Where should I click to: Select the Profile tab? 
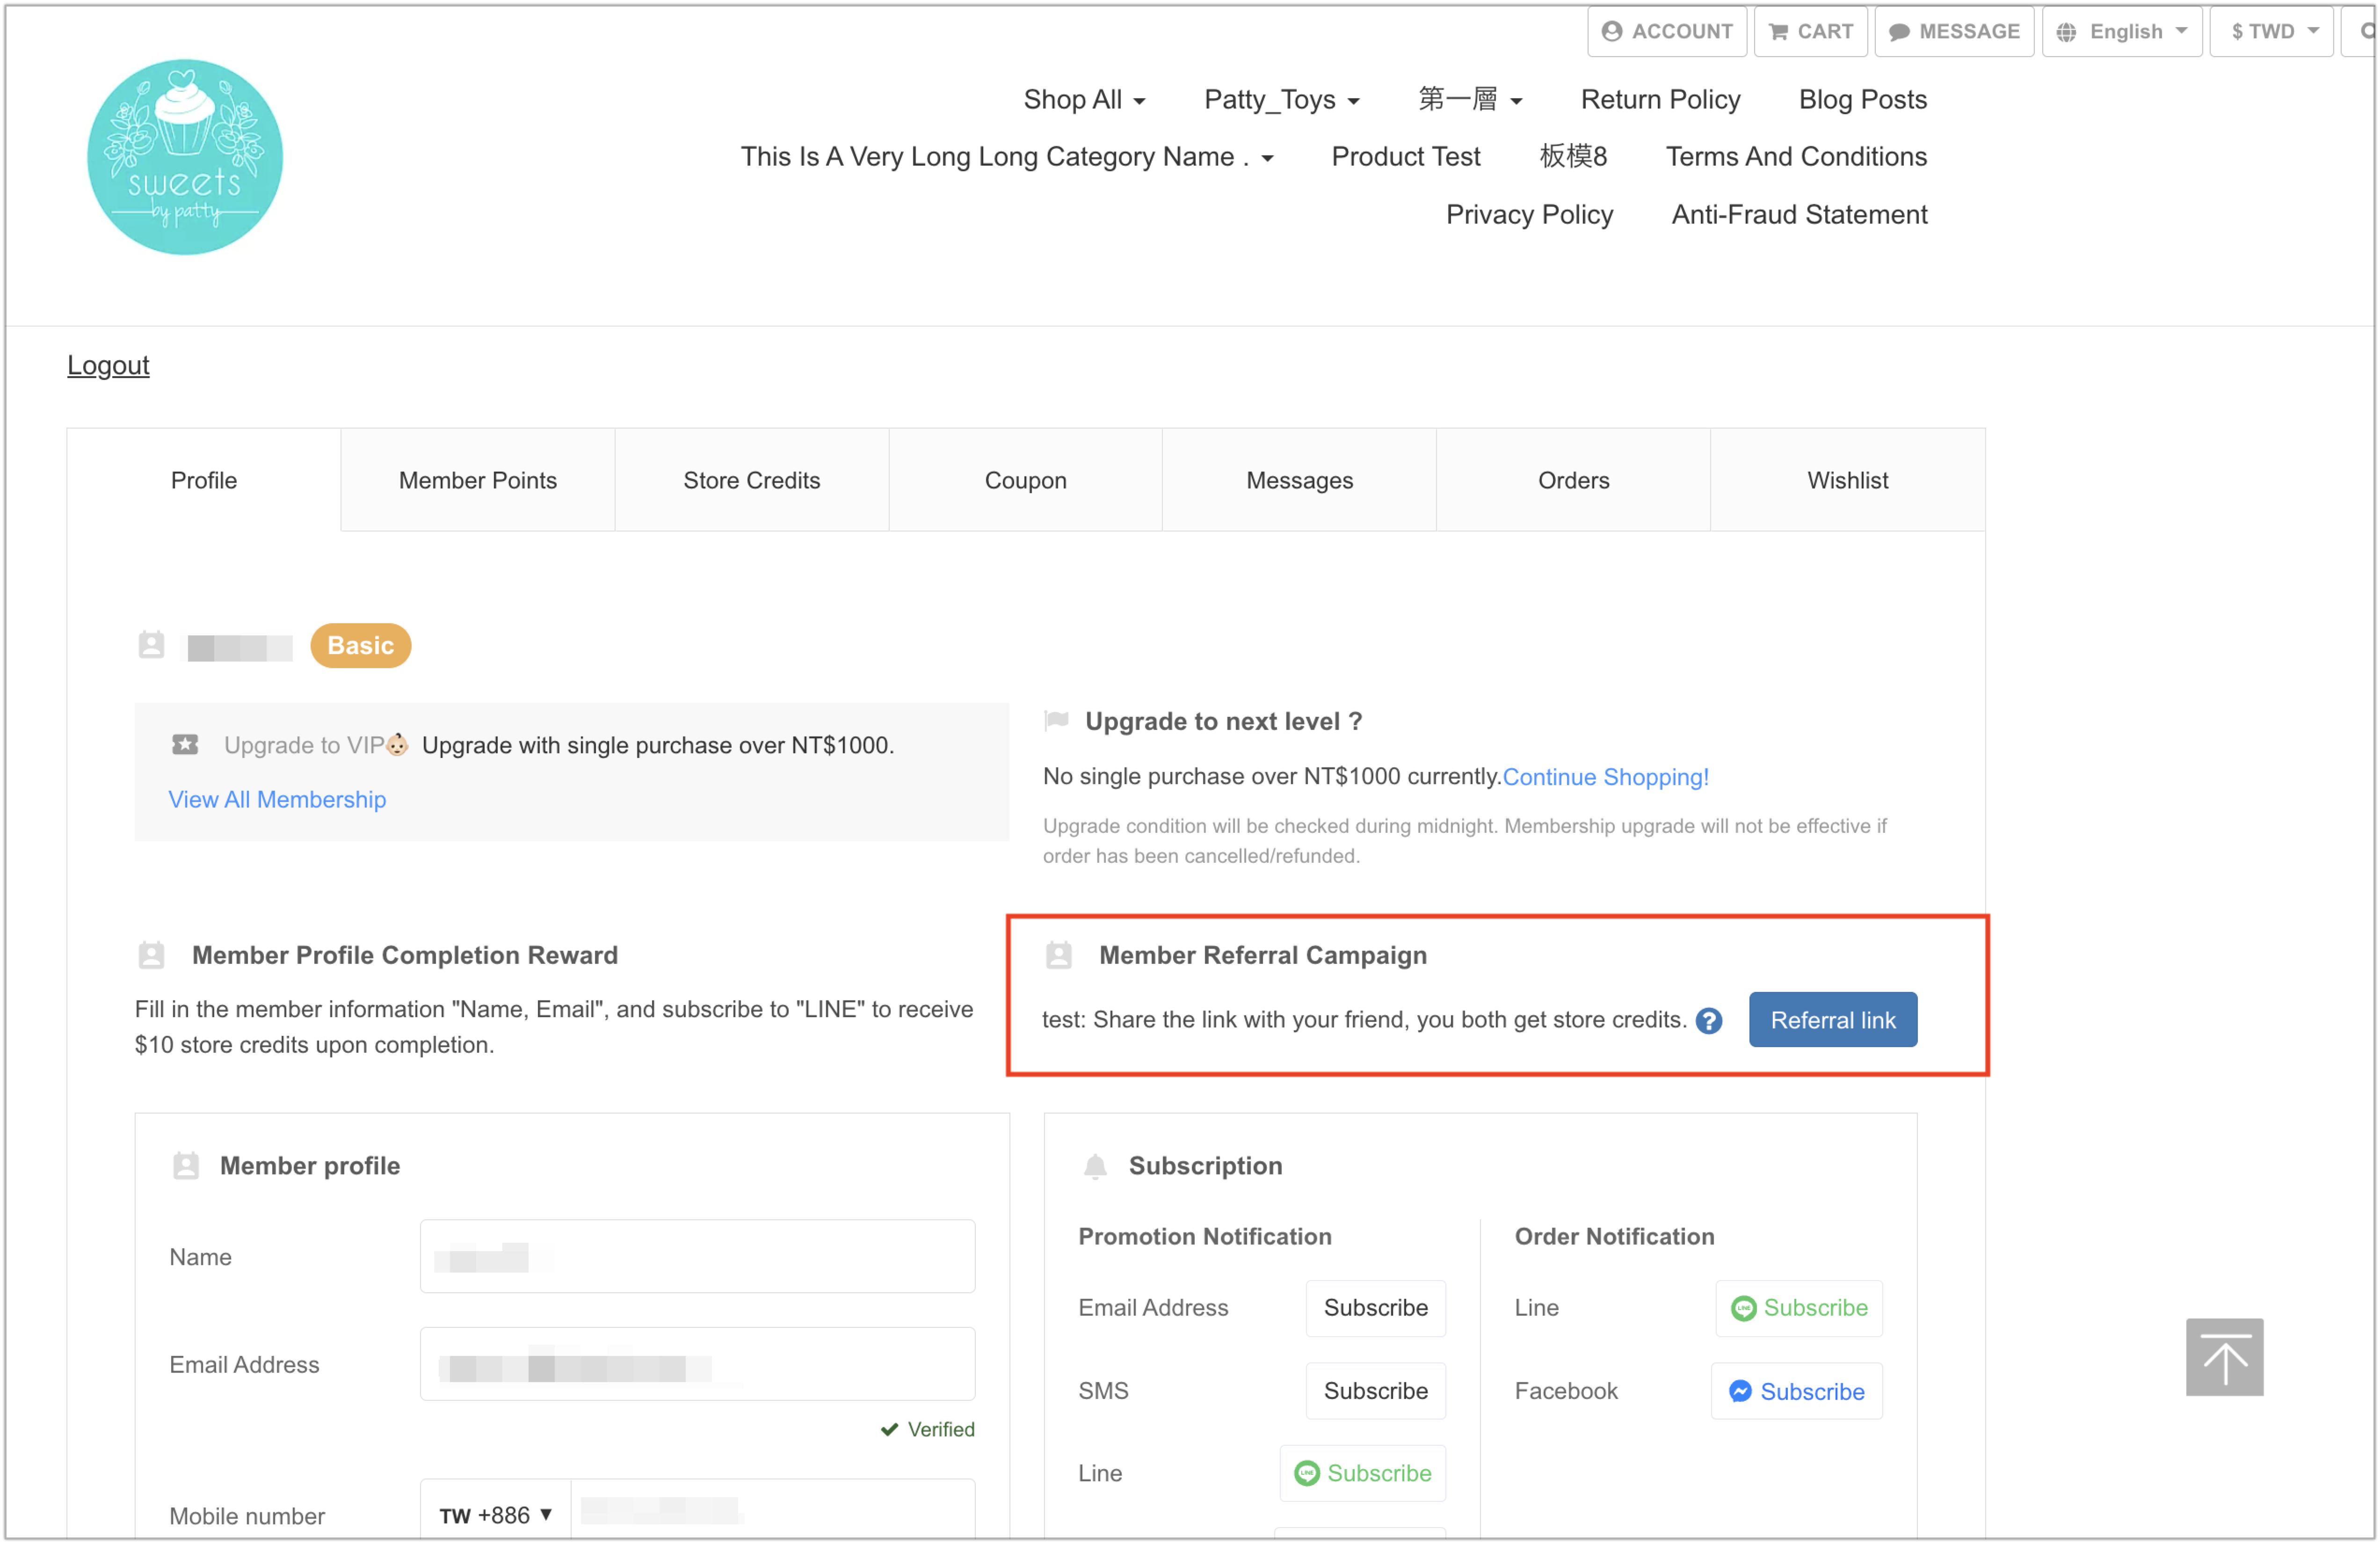204,480
